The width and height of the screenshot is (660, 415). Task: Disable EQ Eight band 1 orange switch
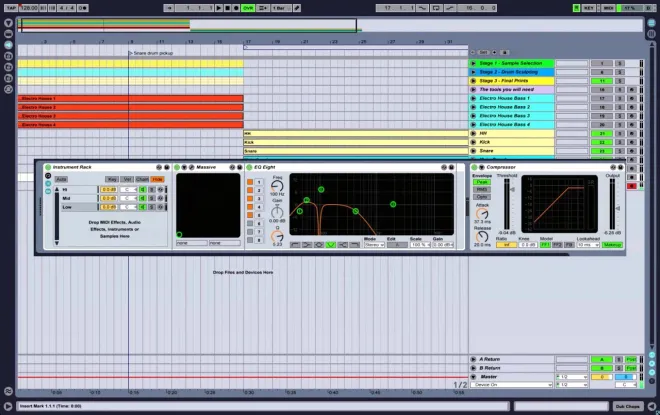point(250,182)
